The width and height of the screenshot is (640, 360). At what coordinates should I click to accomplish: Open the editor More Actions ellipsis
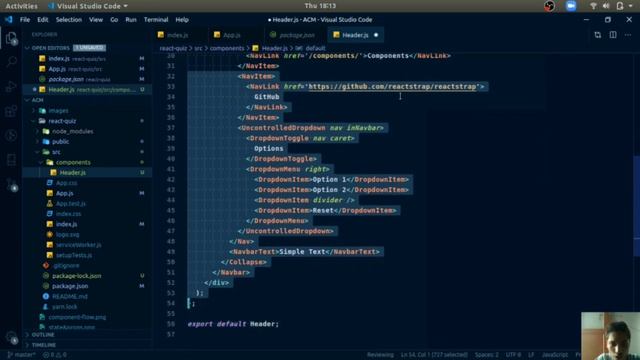(x=628, y=35)
